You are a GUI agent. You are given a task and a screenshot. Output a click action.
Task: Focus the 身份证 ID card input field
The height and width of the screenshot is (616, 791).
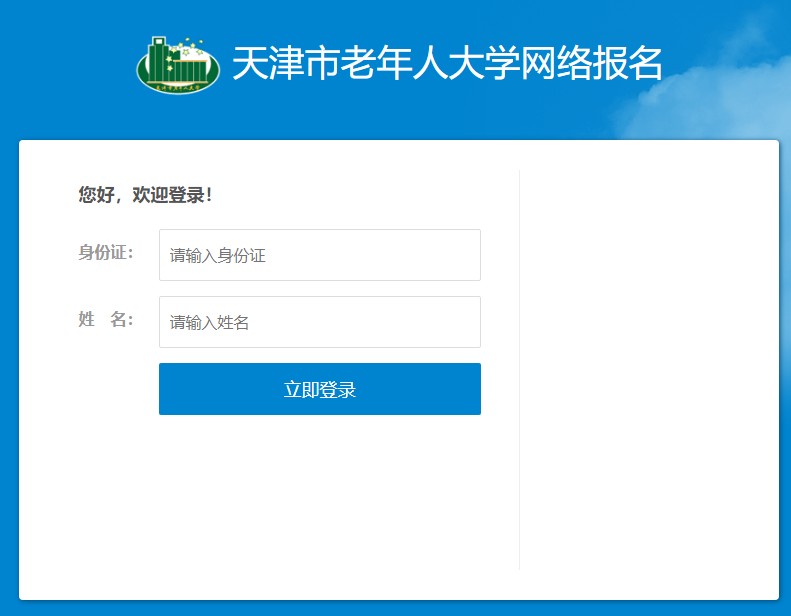tap(320, 255)
